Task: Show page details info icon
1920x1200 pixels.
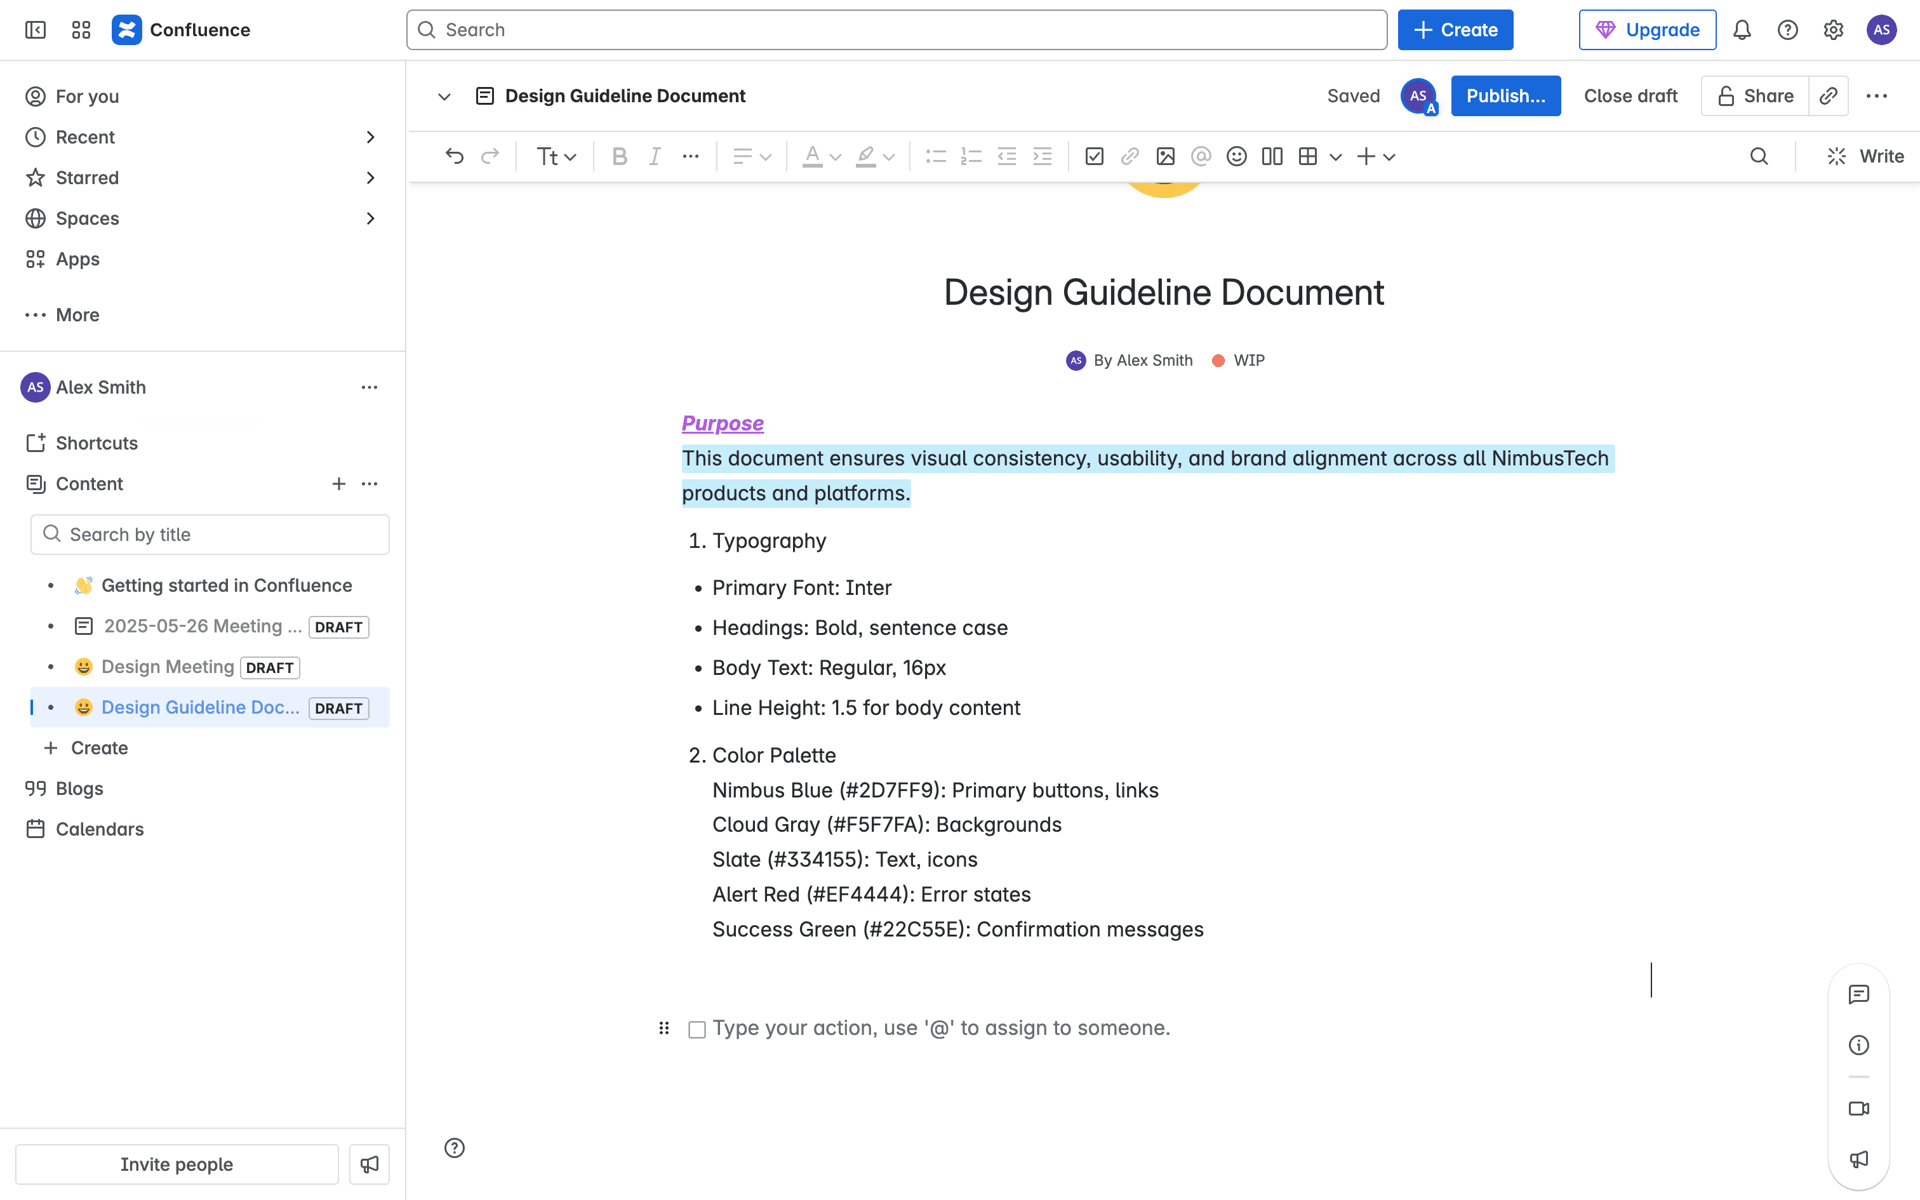Action: [x=1859, y=1045]
